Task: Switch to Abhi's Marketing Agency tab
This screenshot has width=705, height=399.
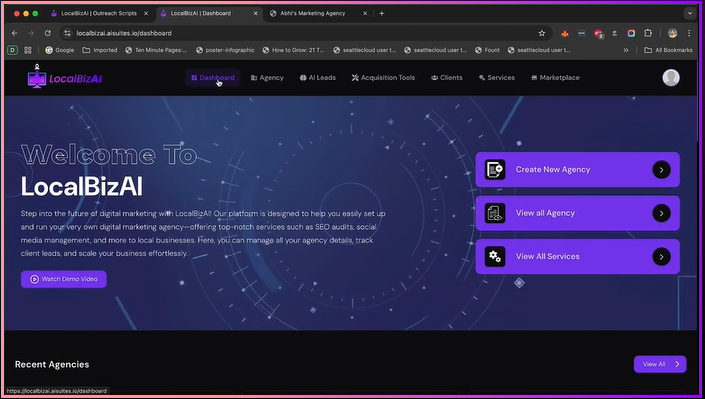Action: tap(318, 13)
